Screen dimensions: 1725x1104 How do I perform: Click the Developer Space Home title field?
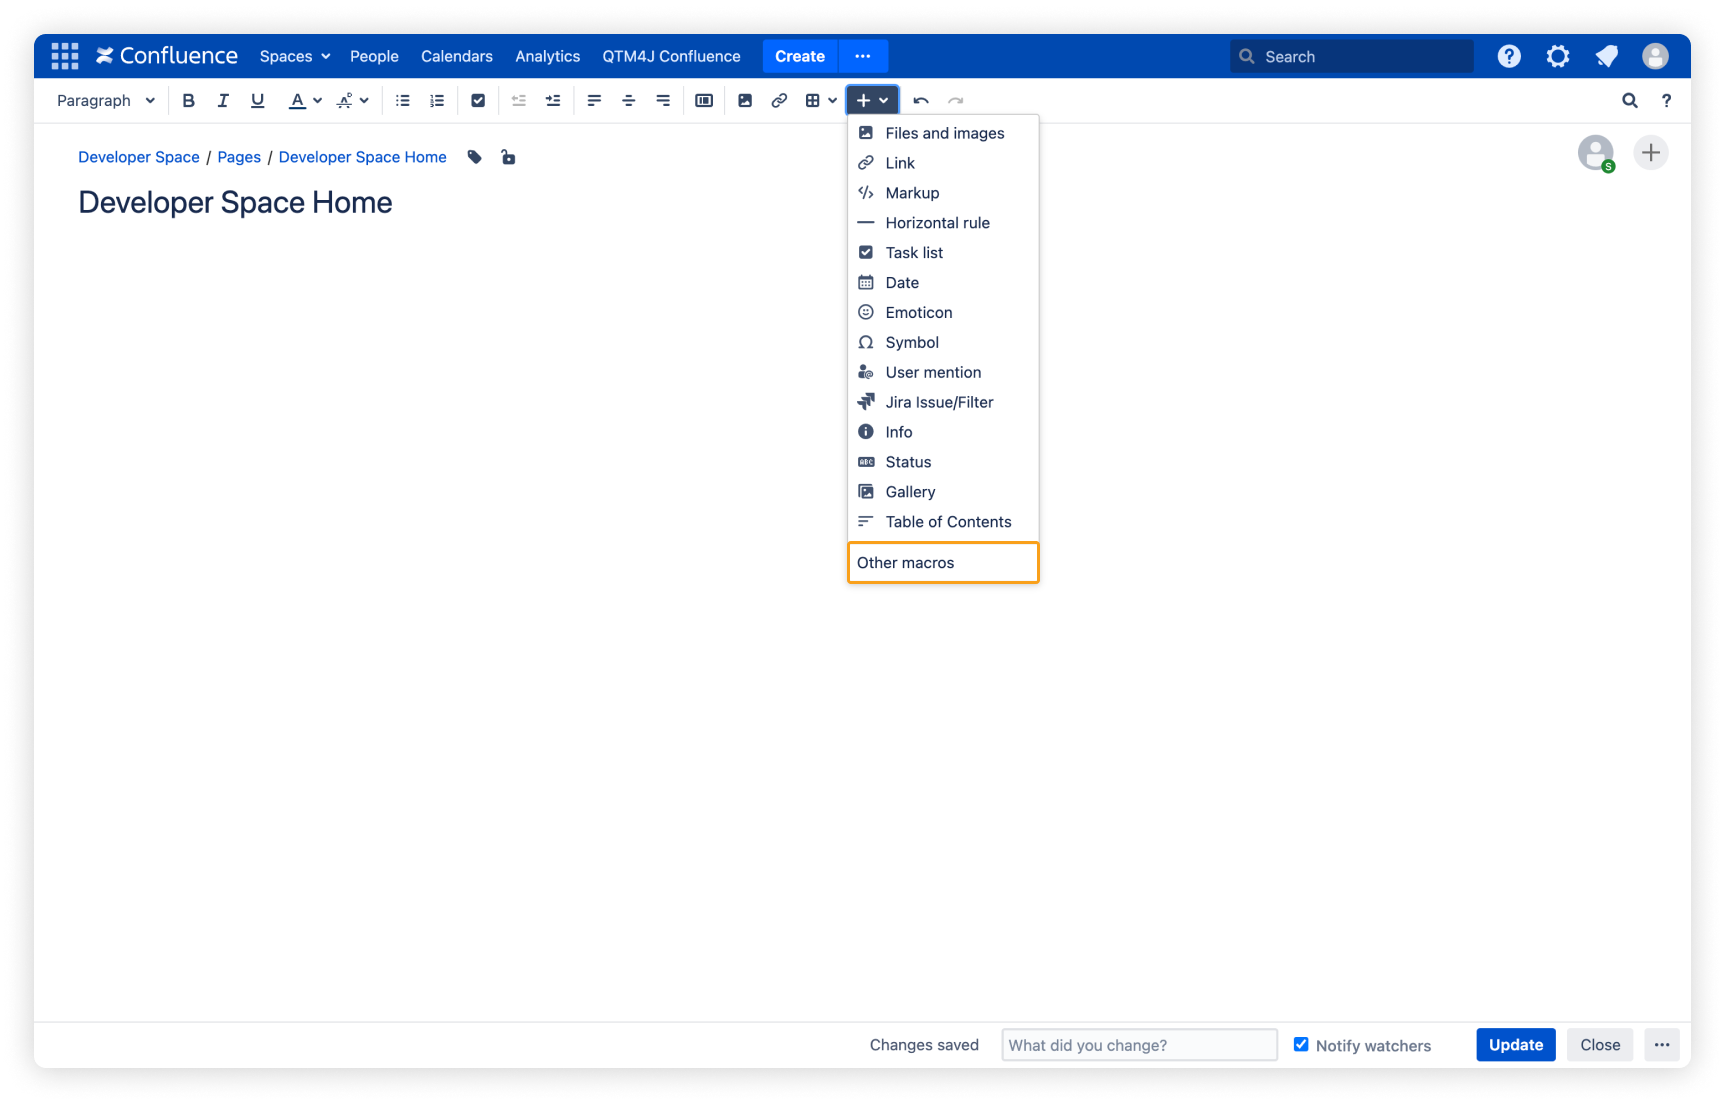point(236,202)
